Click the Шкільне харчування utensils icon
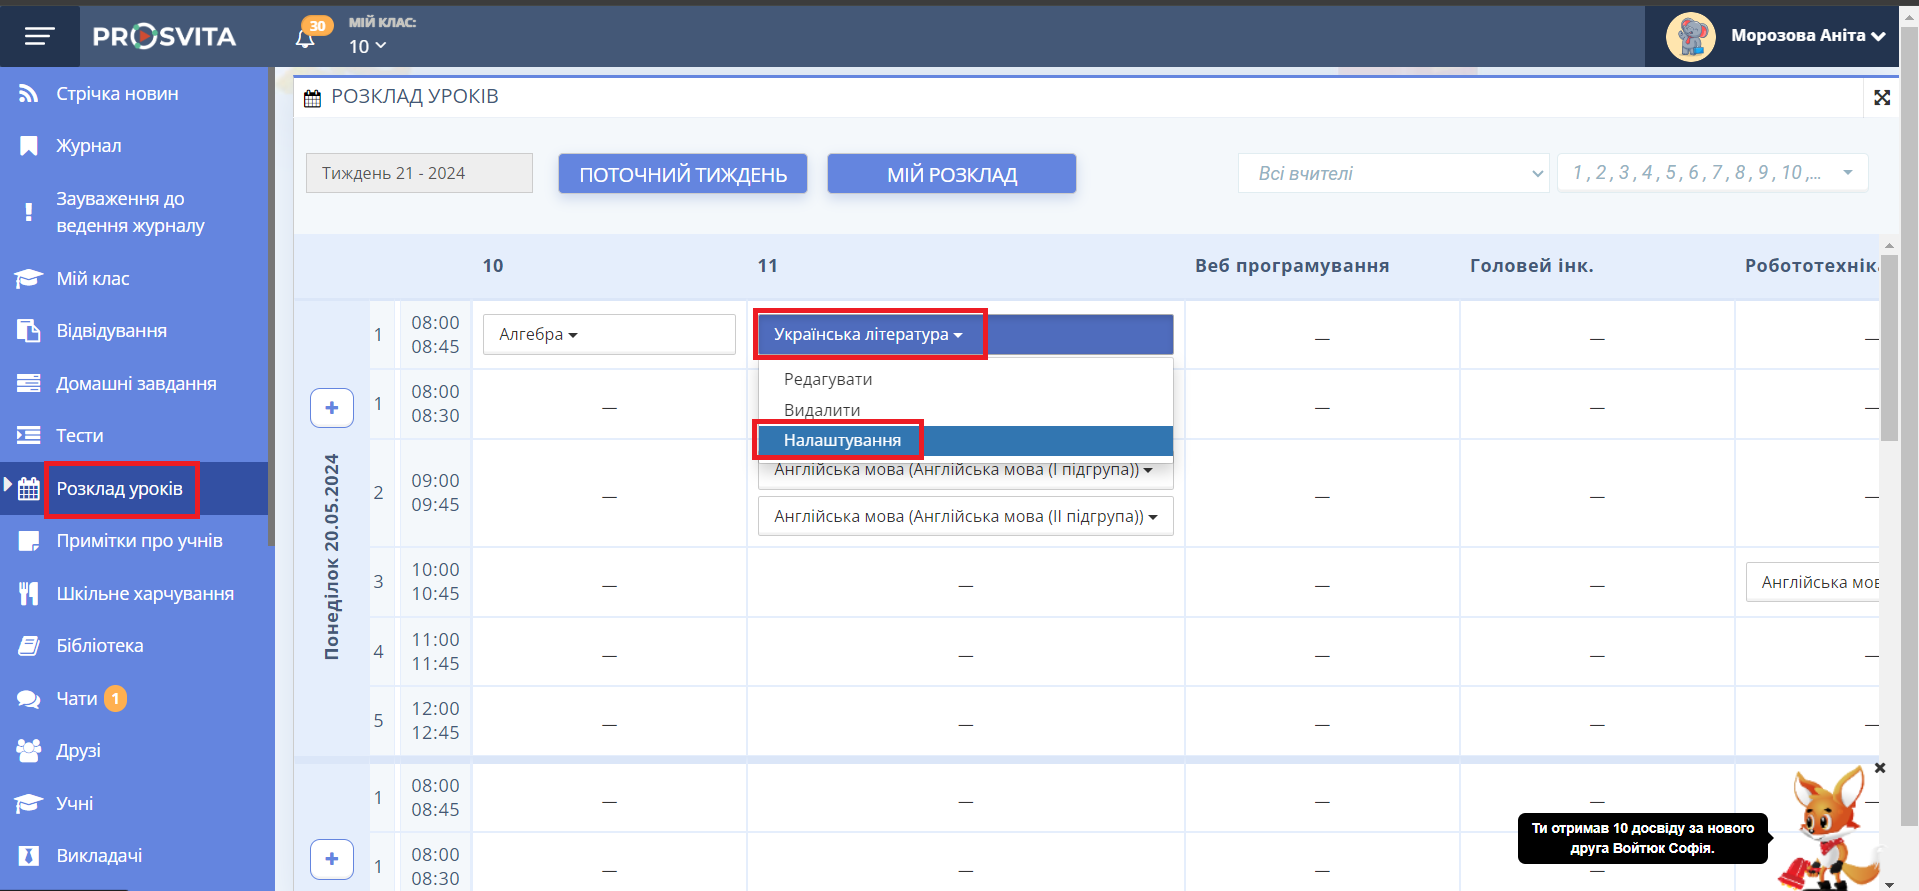1919x891 pixels. 29,594
